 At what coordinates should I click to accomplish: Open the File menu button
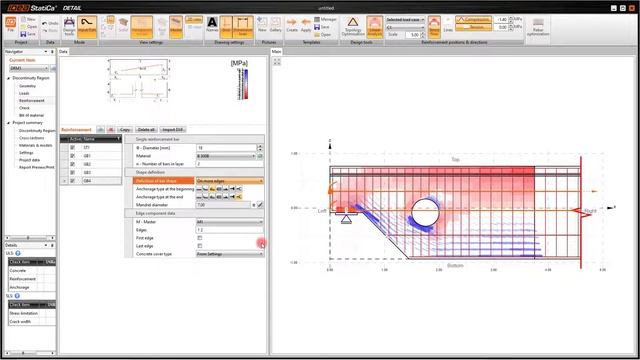pyautogui.click(x=11, y=24)
